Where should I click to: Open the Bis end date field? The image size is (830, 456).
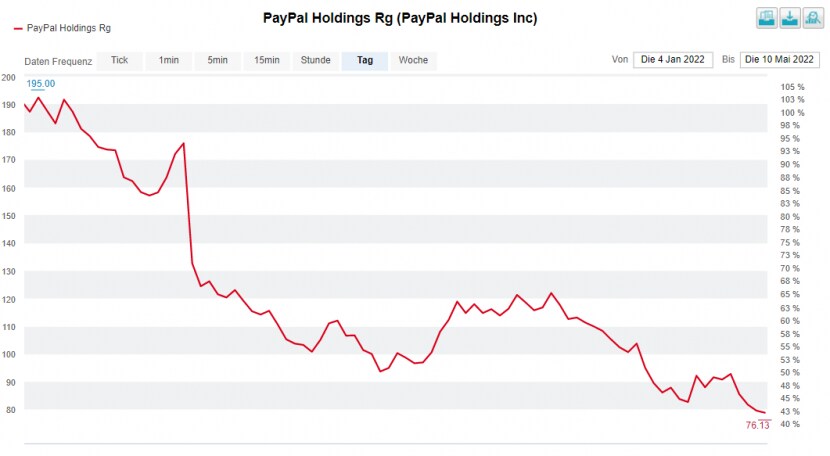[780, 59]
